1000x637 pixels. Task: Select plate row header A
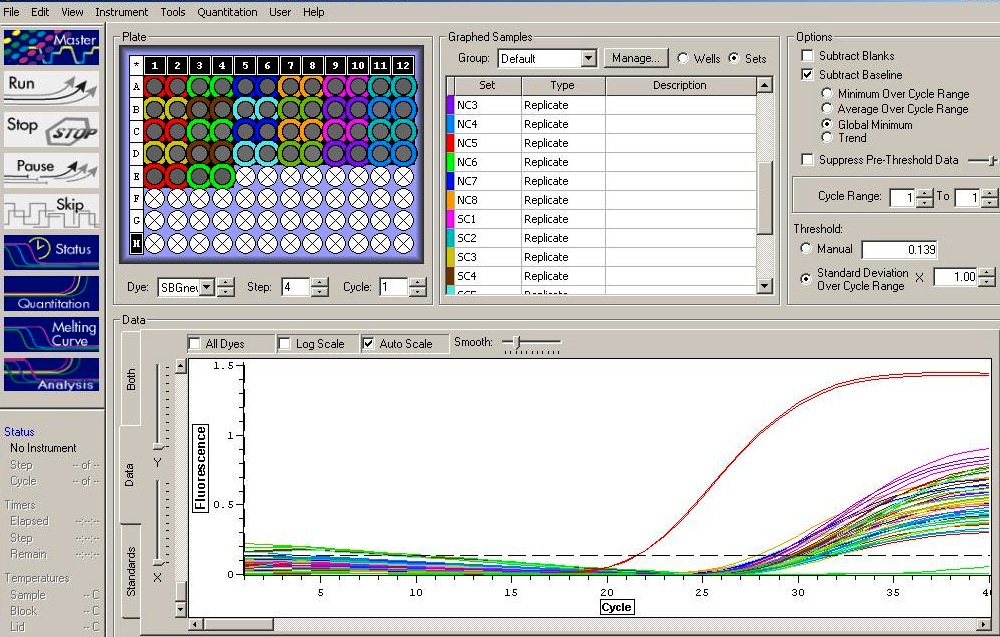(x=136, y=87)
